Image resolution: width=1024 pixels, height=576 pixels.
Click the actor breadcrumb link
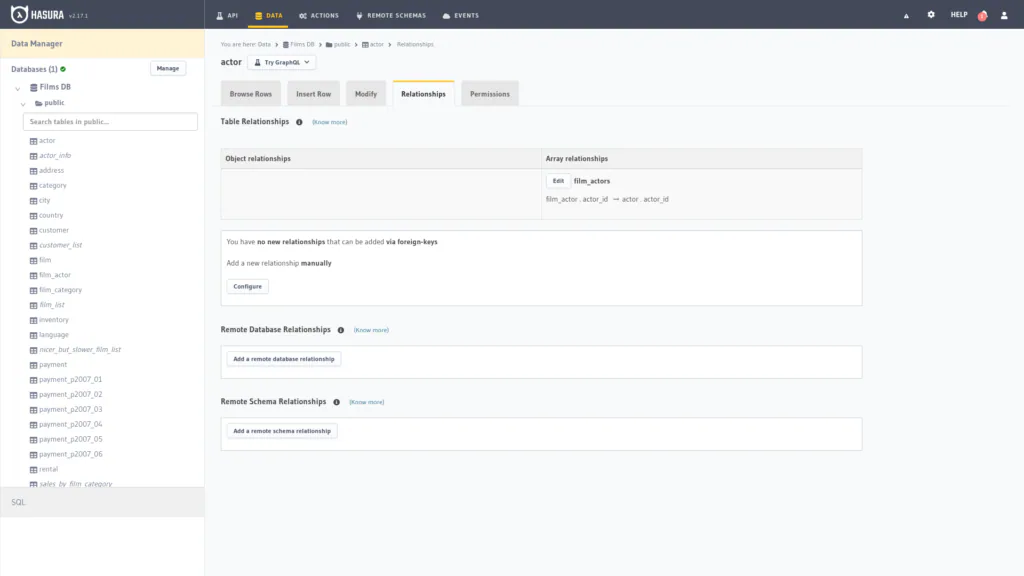(372, 44)
